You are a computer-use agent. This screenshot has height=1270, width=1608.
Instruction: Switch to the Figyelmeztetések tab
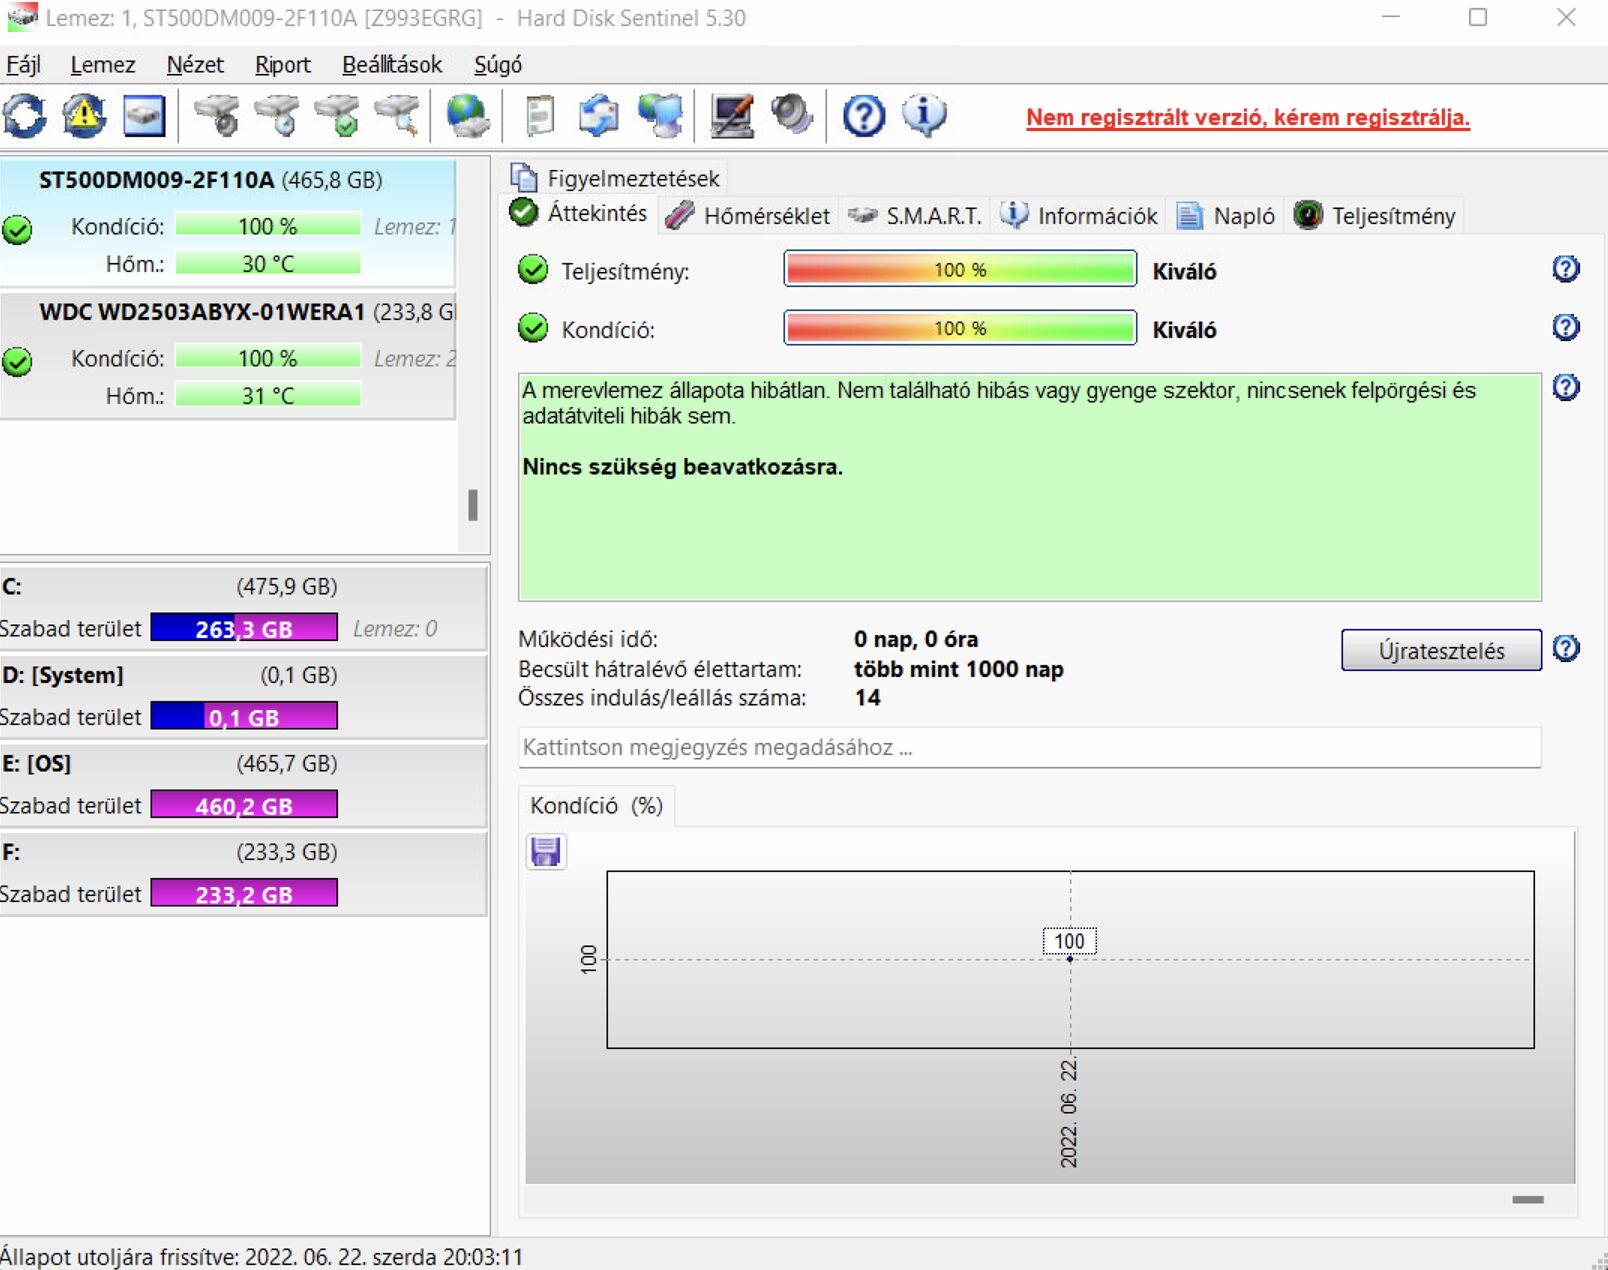click(x=616, y=178)
